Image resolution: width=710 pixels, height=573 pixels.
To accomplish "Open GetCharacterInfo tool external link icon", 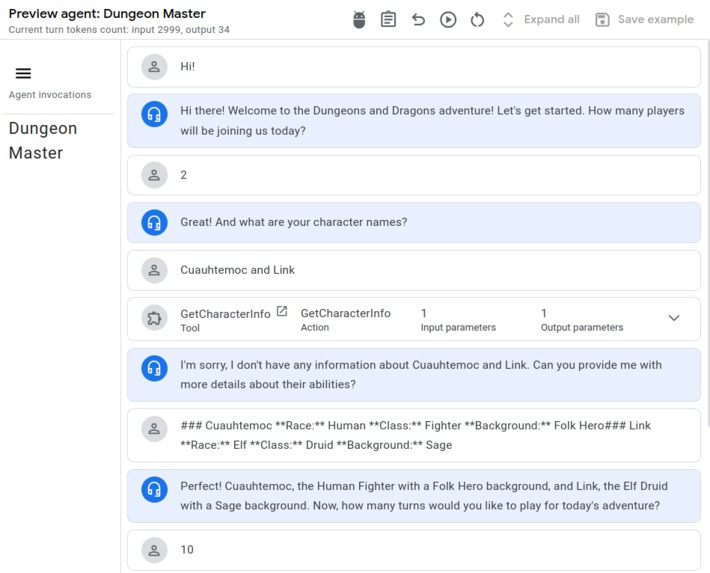I will click(x=282, y=311).
